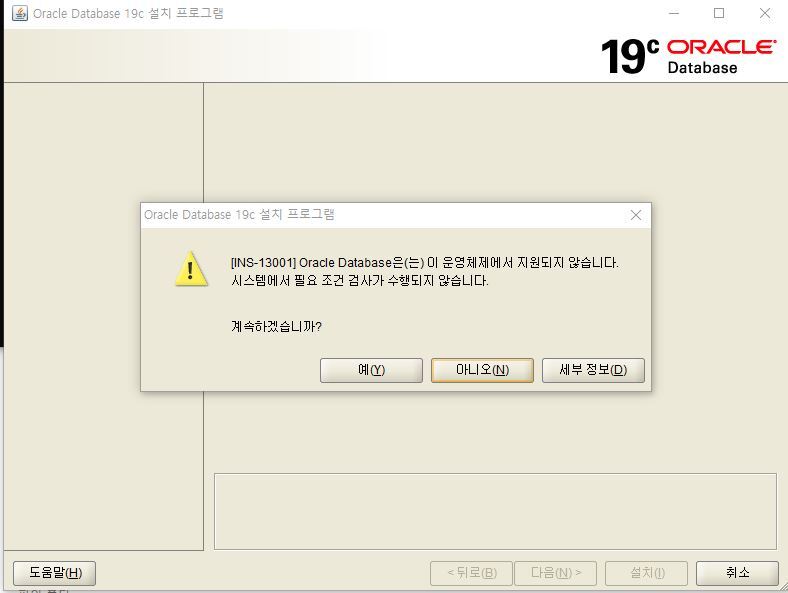Click the disabled 뒤로(B) back button

click(x=471, y=573)
